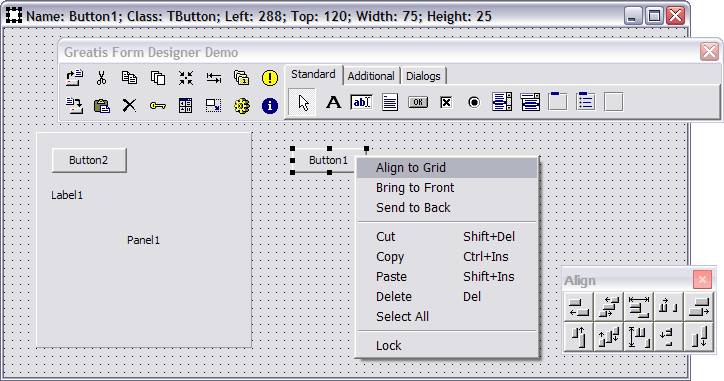The height and width of the screenshot is (381, 724).
Task: Click the X Delete toolbar icon
Action: pyautogui.click(x=130, y=106)
